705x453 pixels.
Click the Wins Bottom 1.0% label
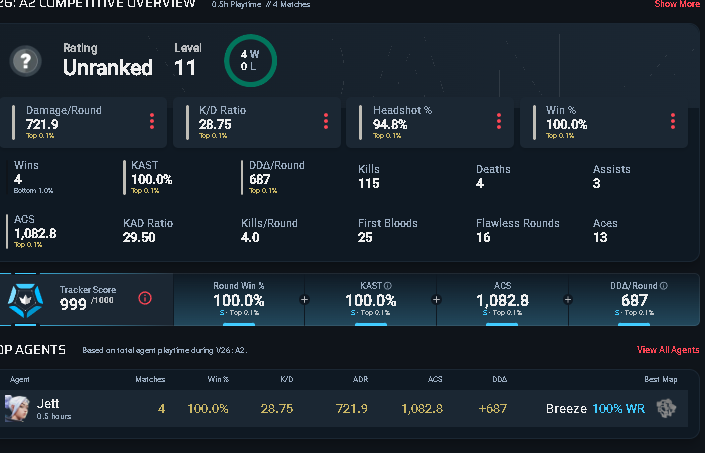(33, 191)
